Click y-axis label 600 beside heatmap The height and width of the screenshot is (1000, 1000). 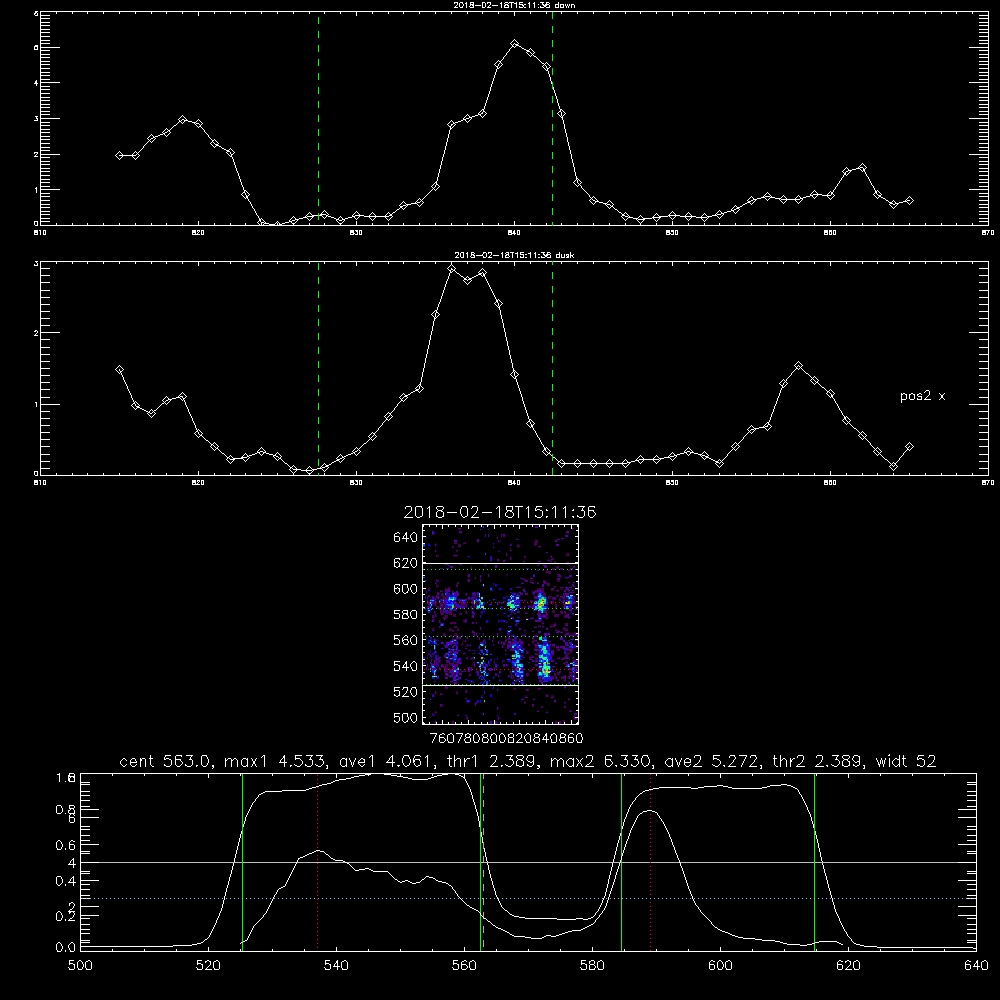point(406,589)
